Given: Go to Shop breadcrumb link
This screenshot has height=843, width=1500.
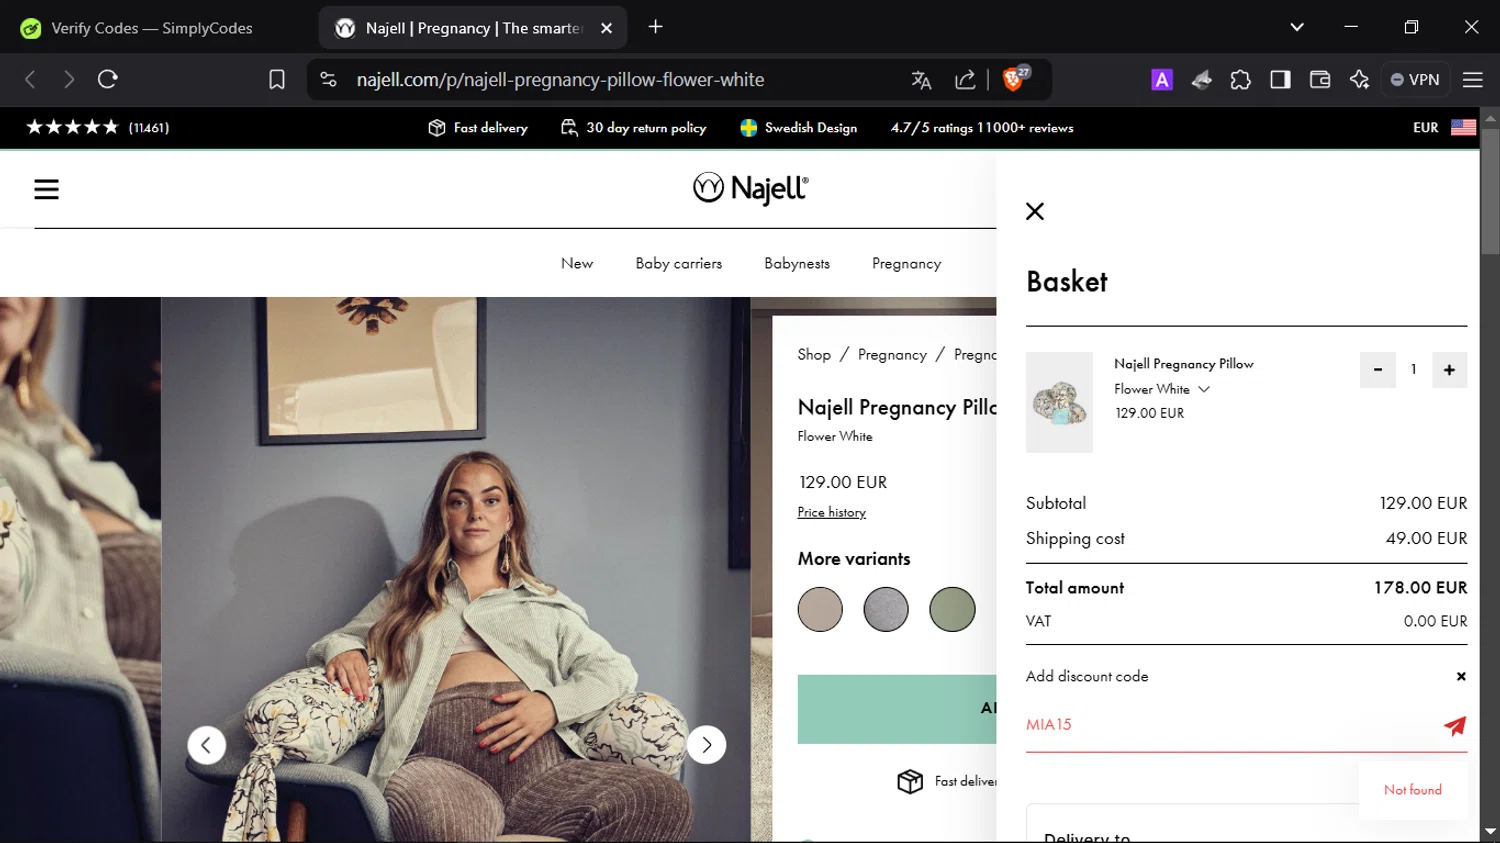Looking at the screenshot, I should coord(814,354).
